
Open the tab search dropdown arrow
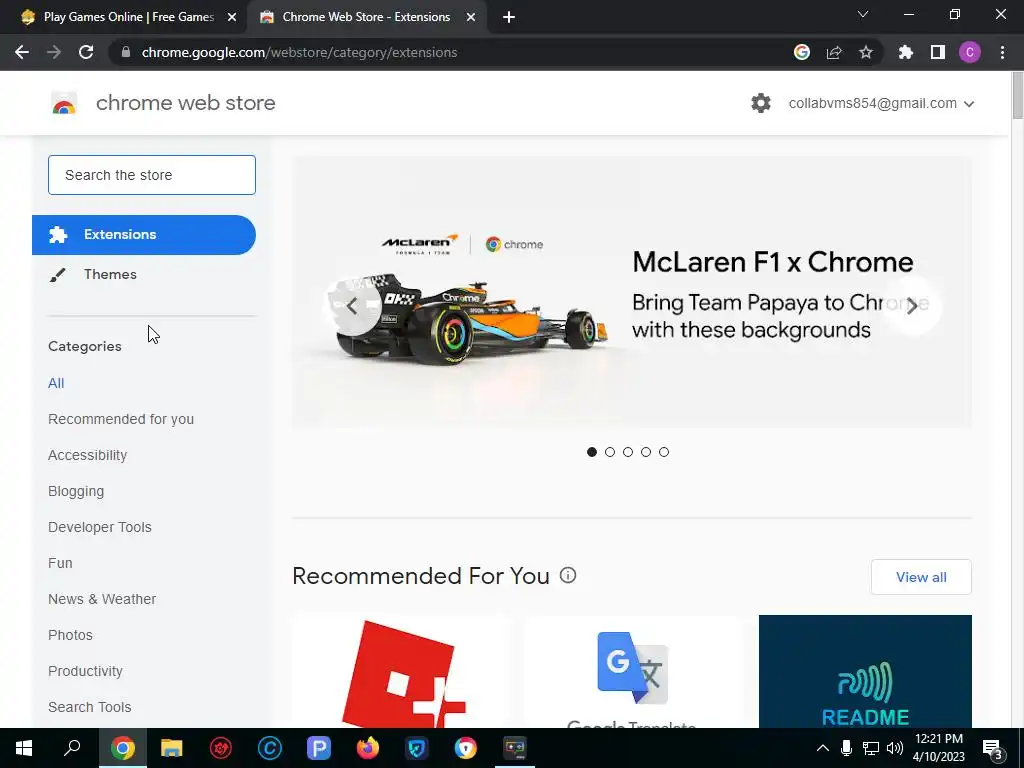(x=863, y=14)
